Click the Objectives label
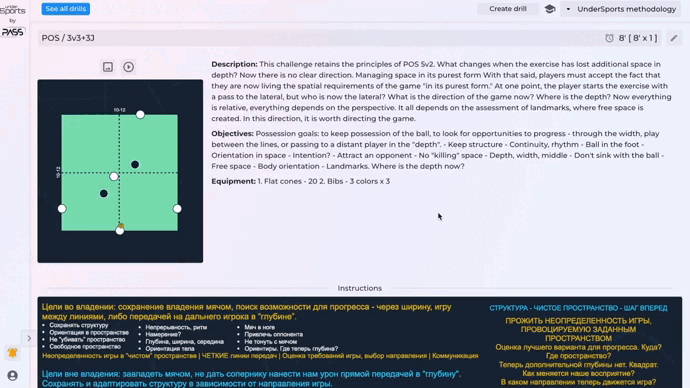Screen dimensions: 690x388 [x=232, y=134]
